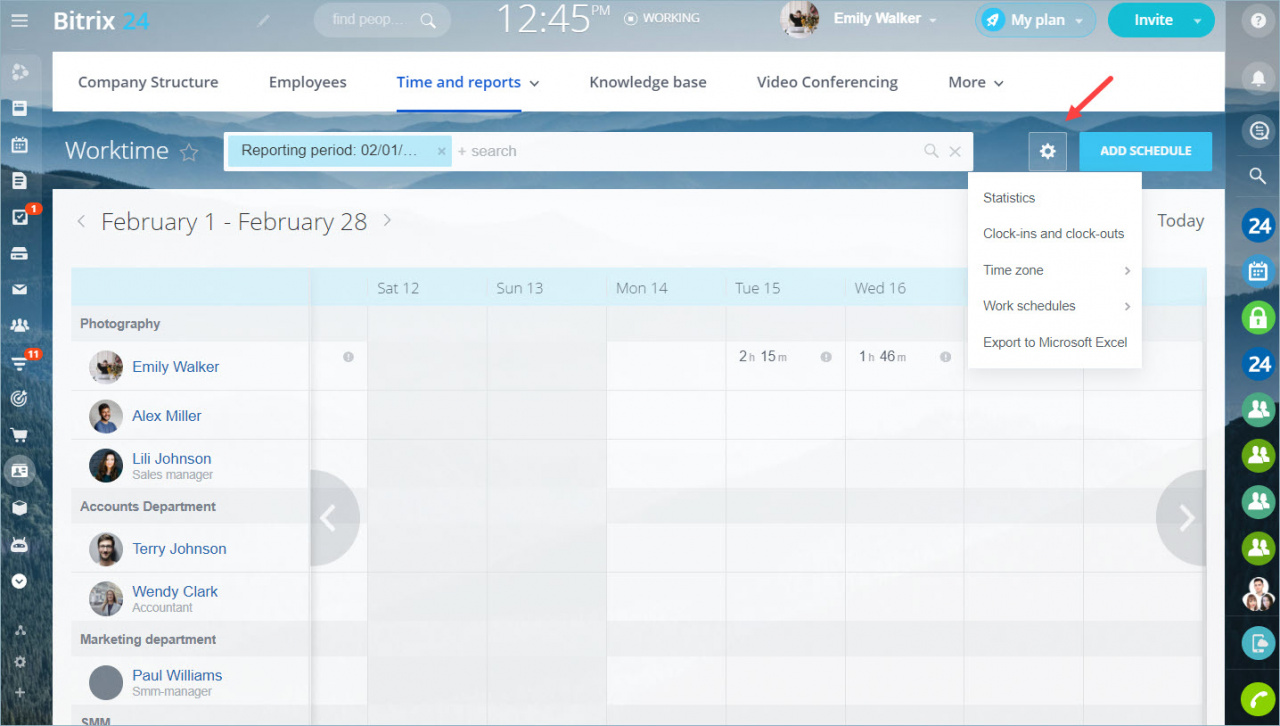Open tasks icon with badge 1
Viewport: 1280px width, 726px height.
click(x=19, y=218)
